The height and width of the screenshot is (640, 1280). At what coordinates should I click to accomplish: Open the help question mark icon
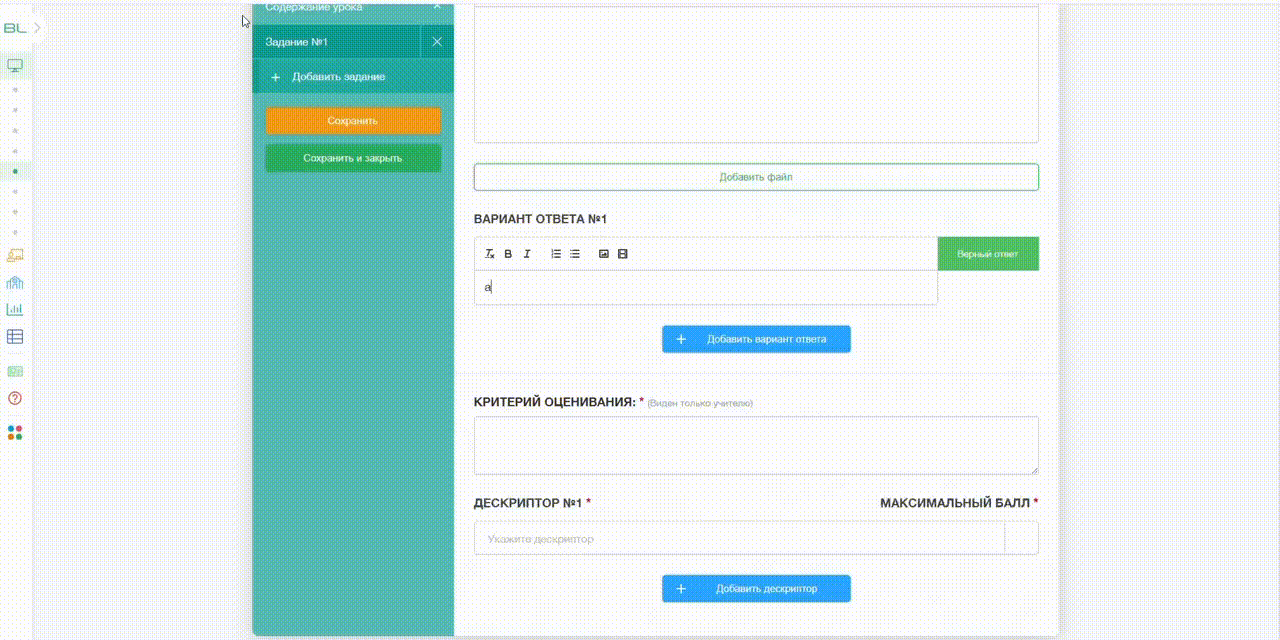15,398
